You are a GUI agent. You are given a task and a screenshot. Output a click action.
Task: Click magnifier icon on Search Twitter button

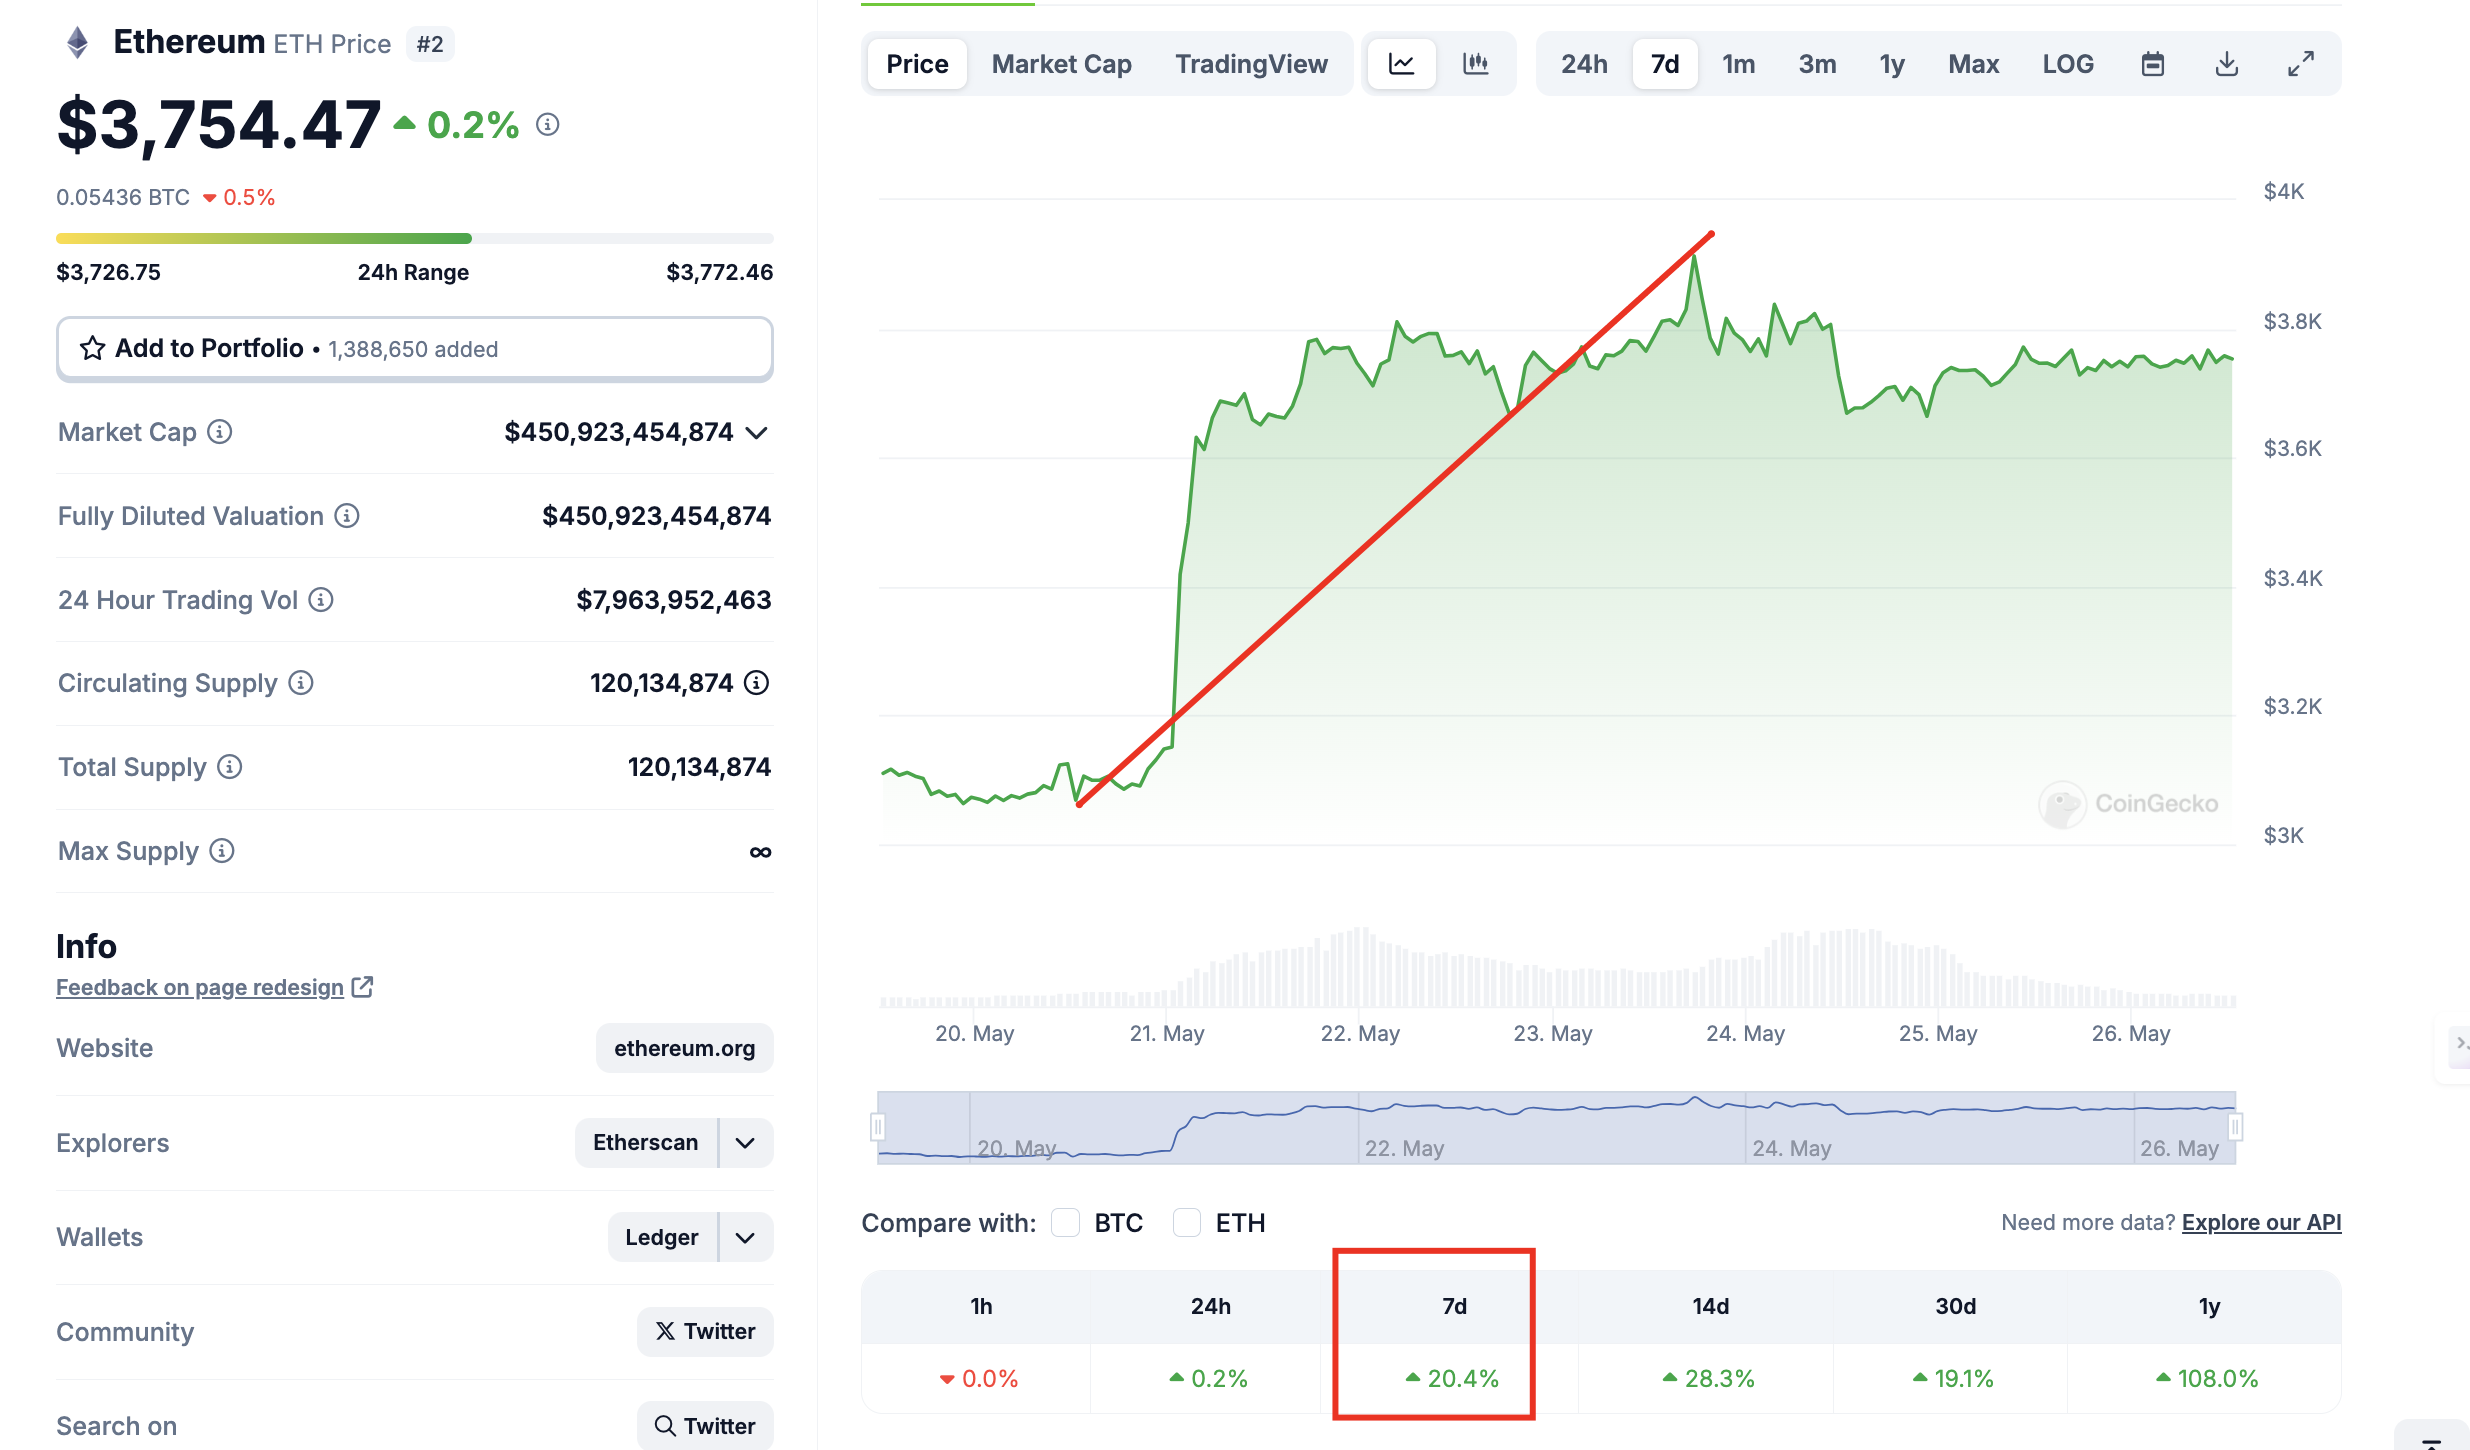[665, 1426]
